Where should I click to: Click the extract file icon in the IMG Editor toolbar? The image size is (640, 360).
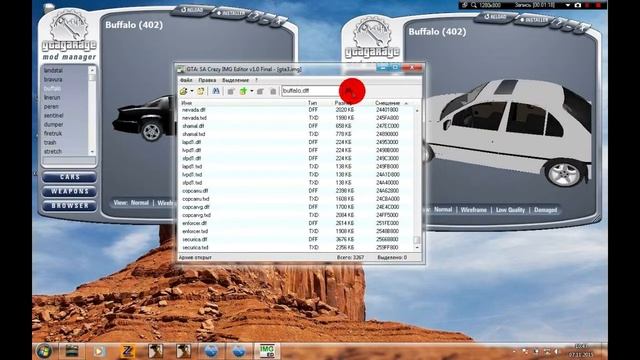231,91
